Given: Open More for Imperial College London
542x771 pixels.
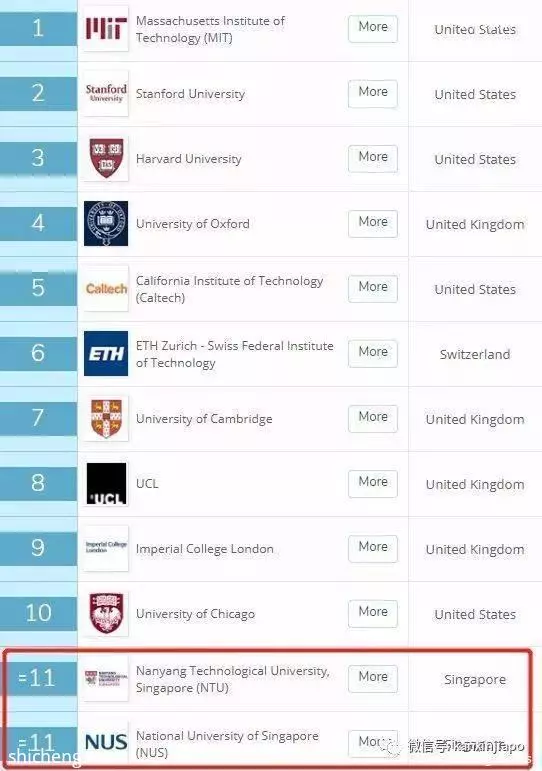Looking at the screenshot, I should (373, 548).
